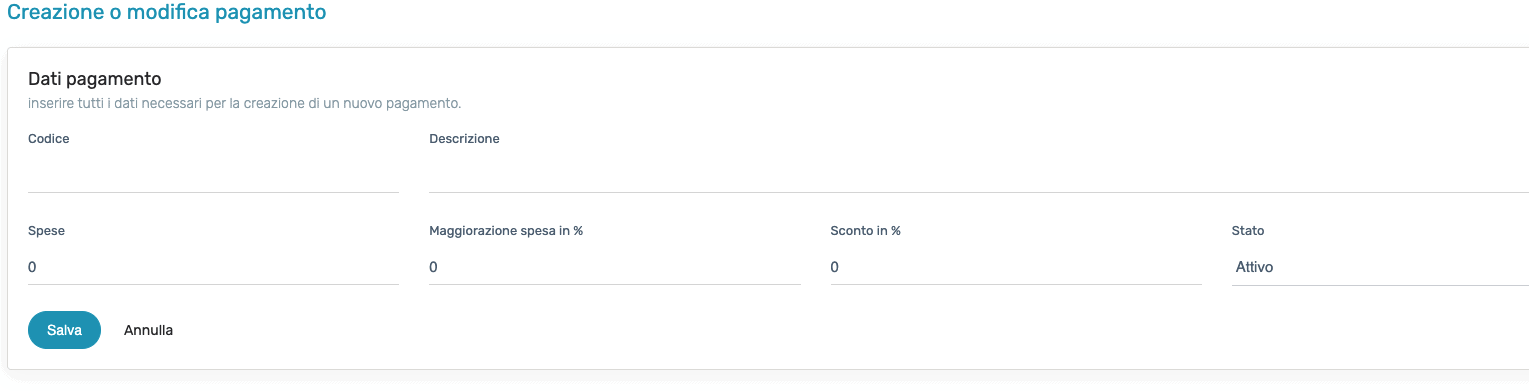The height and width of the screenshot is (391, 1529).
Task: Click the Stato field label
Action: click(1248, 231)
